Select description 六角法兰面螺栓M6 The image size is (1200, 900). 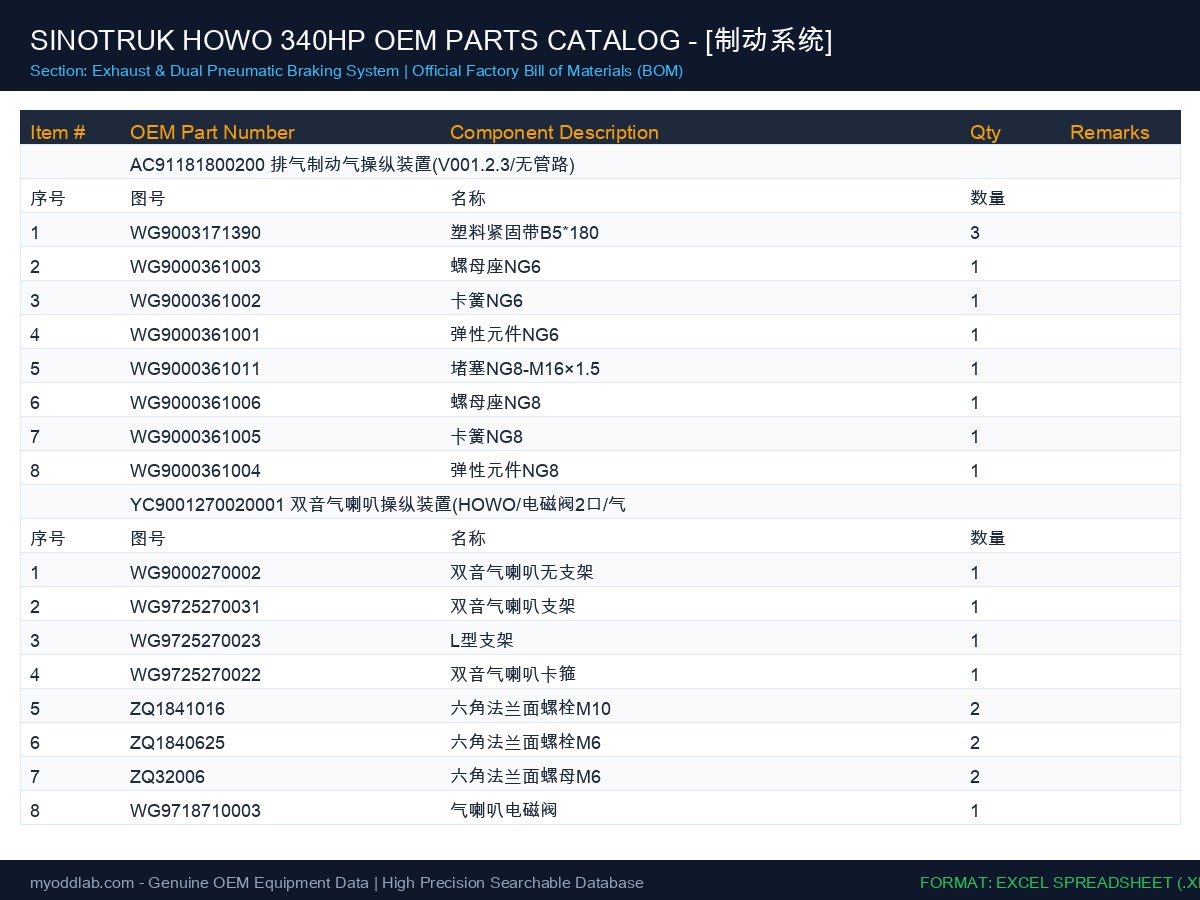(525, 743)
